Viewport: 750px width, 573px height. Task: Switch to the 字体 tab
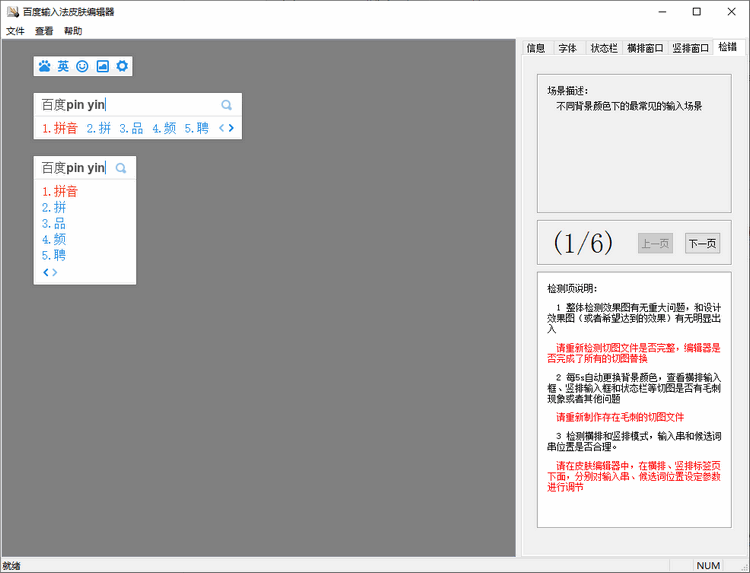pyautogui.click(x=568, y=48)
